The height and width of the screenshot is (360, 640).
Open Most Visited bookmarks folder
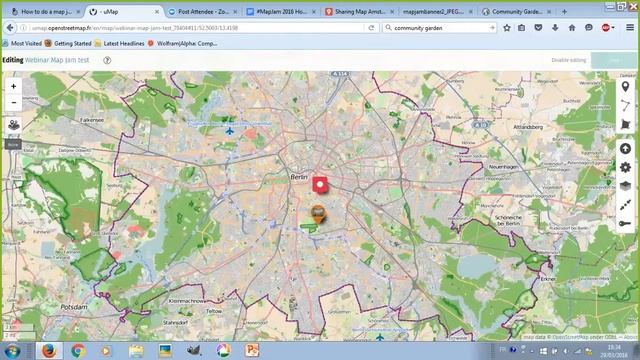tap(22, 43)
